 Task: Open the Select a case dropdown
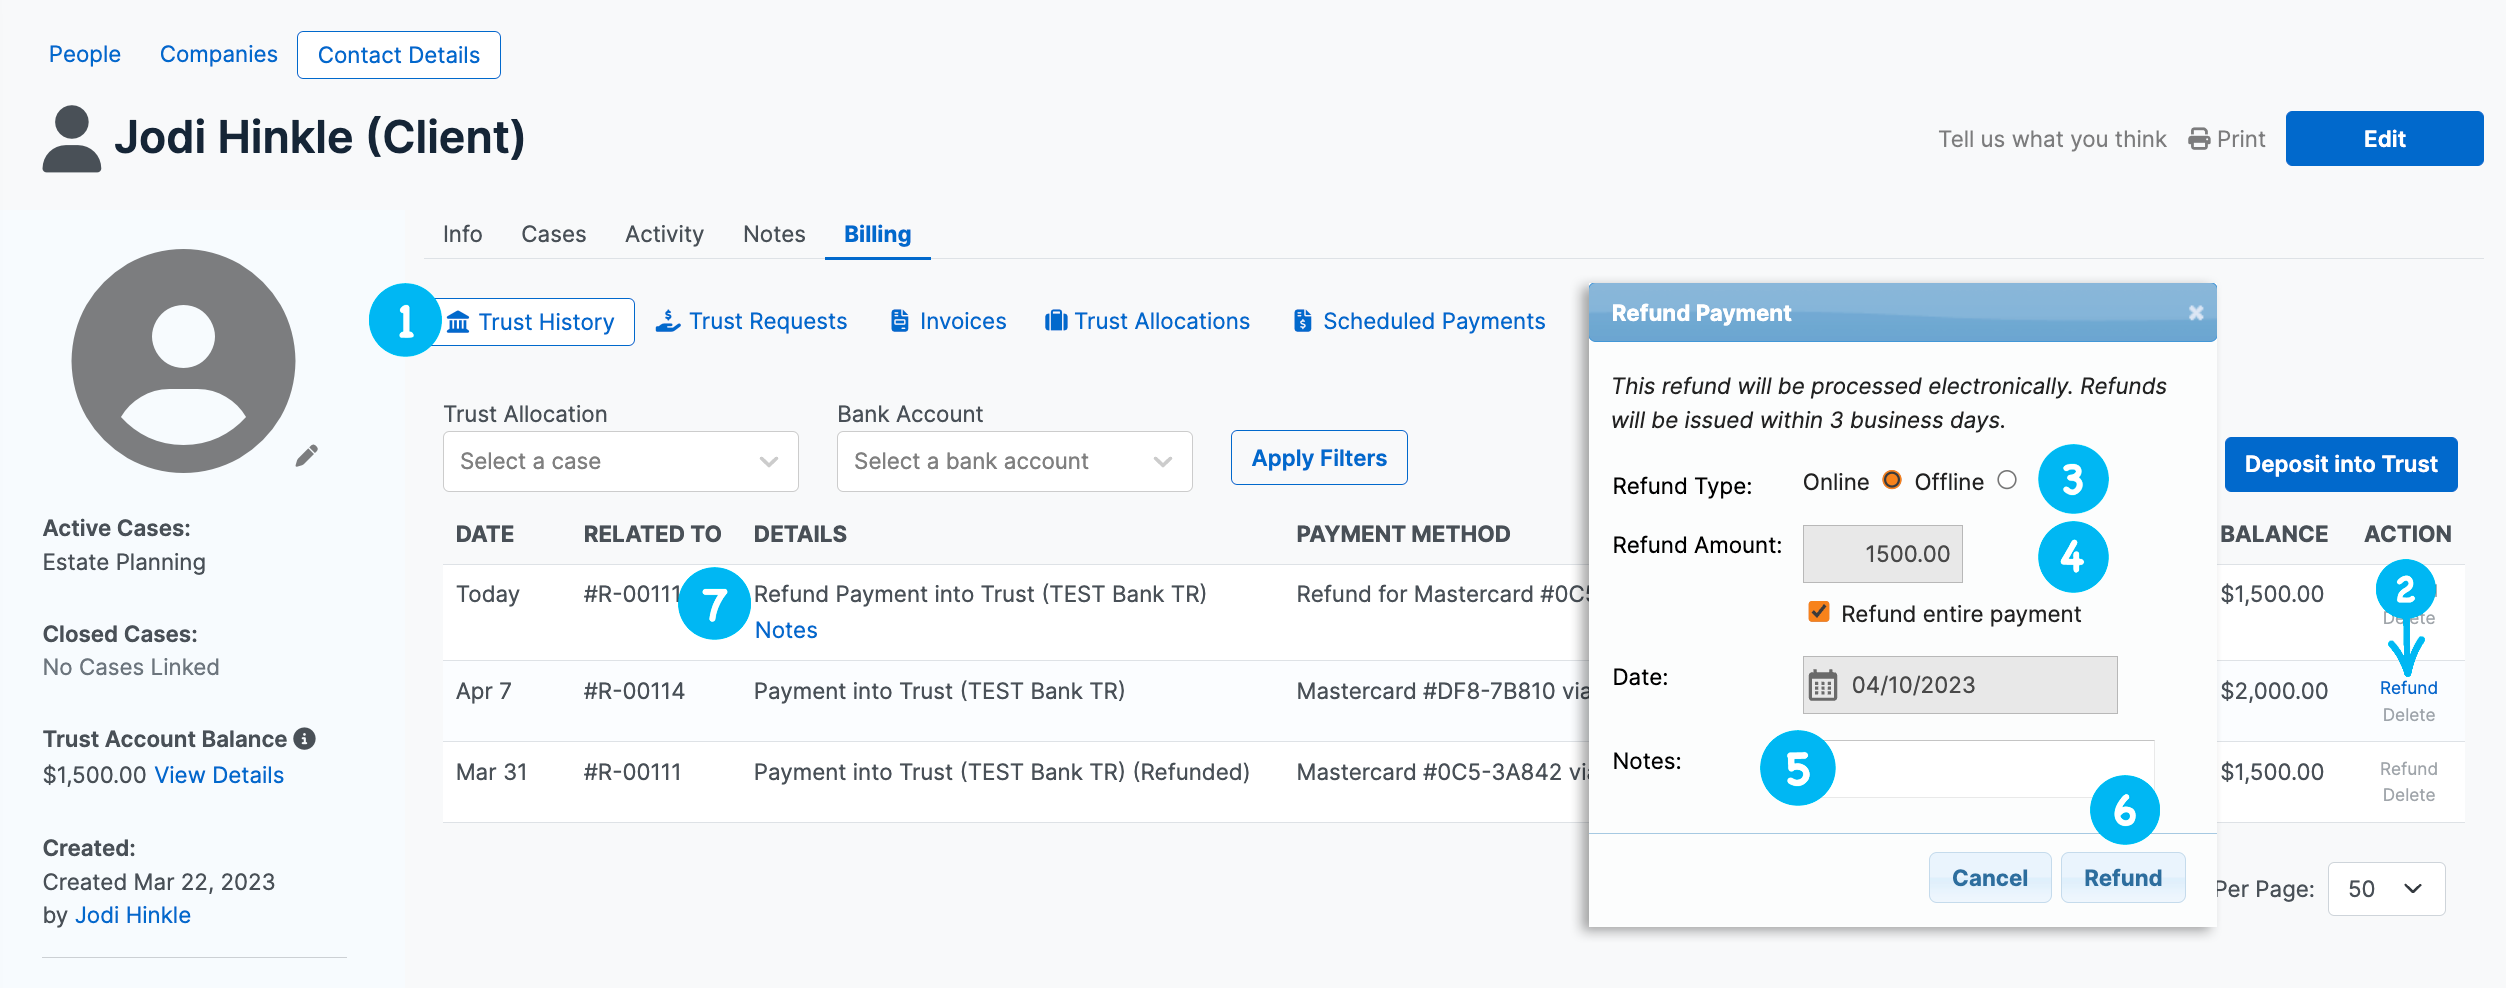click(619, 461)
